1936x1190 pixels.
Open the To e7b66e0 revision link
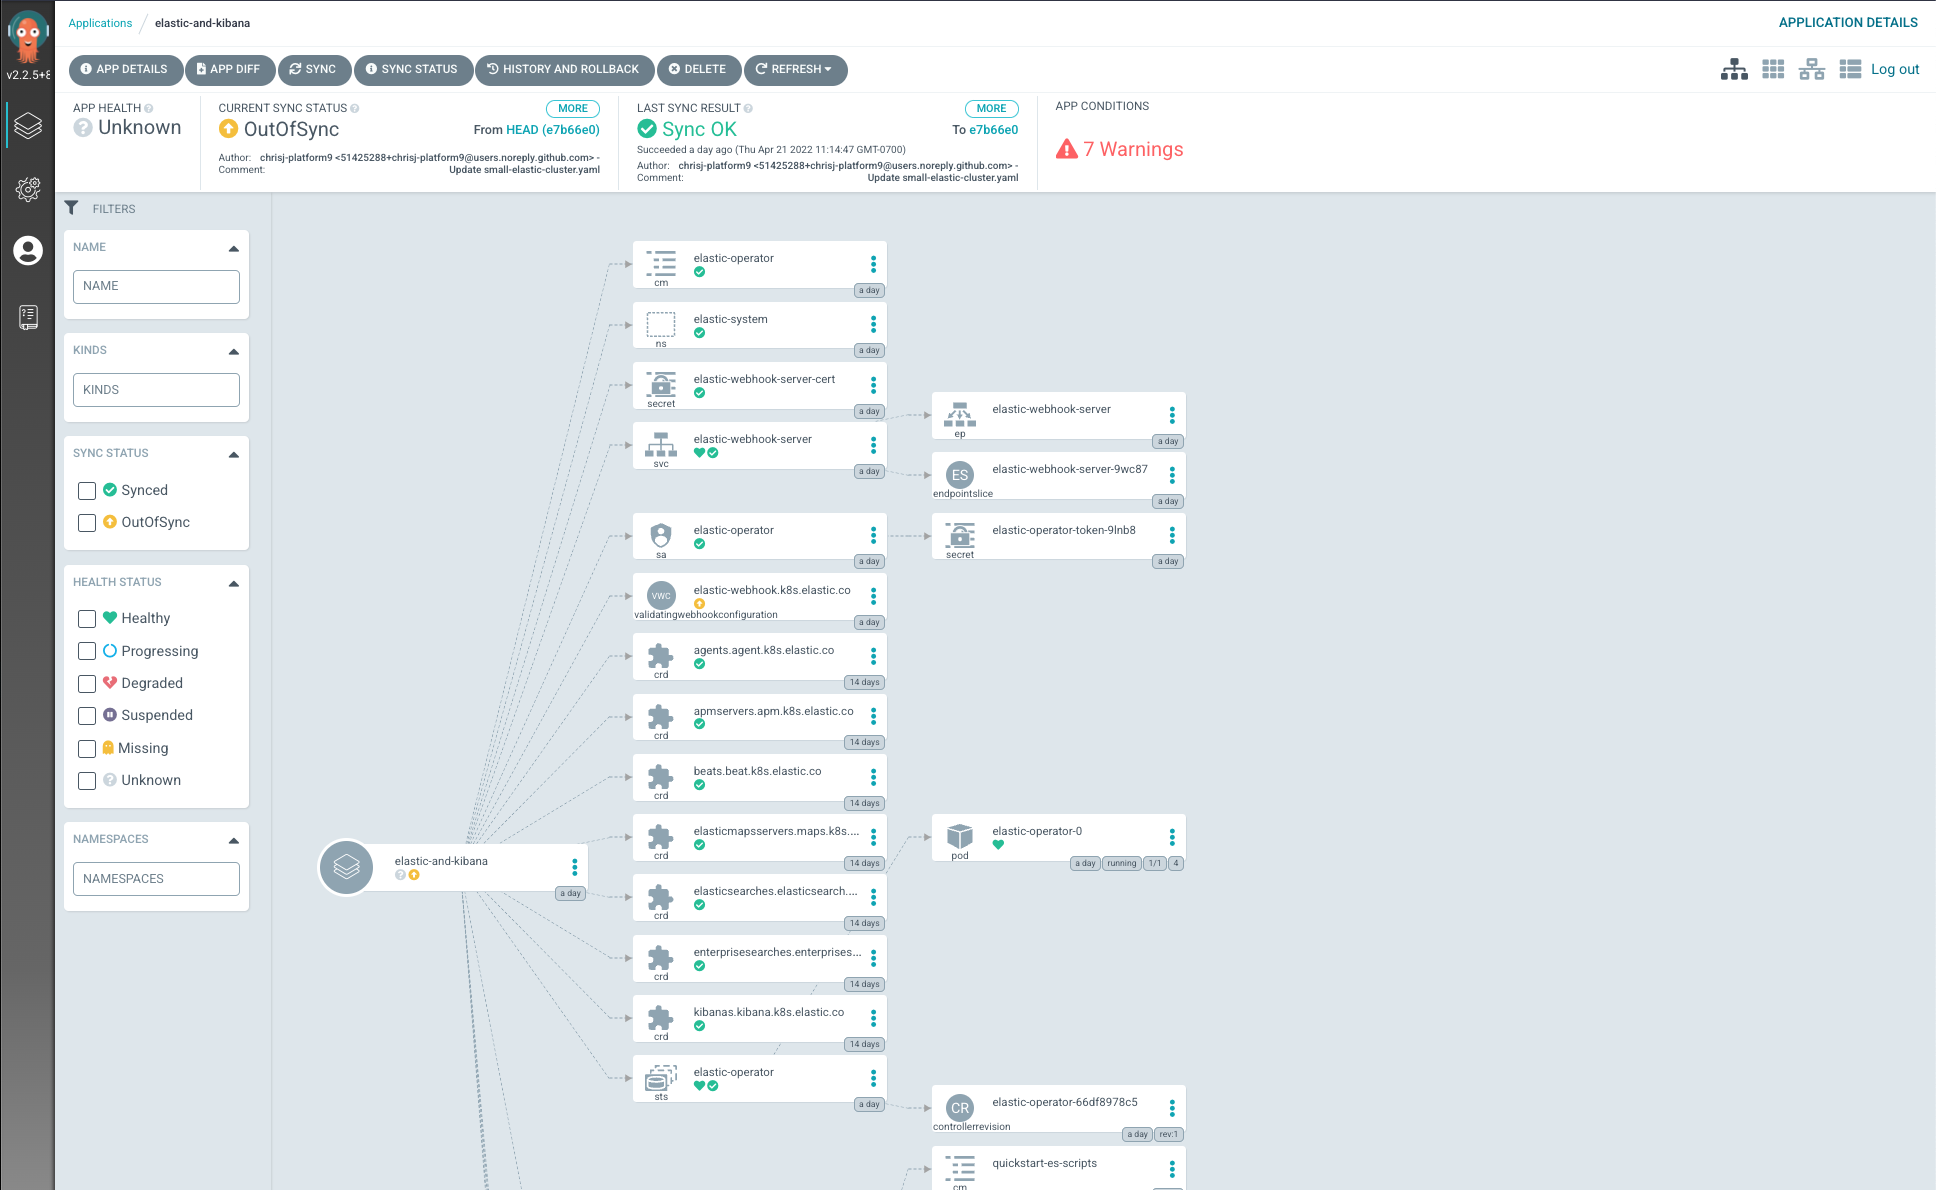pyautogui.click(x=993, y=130)
